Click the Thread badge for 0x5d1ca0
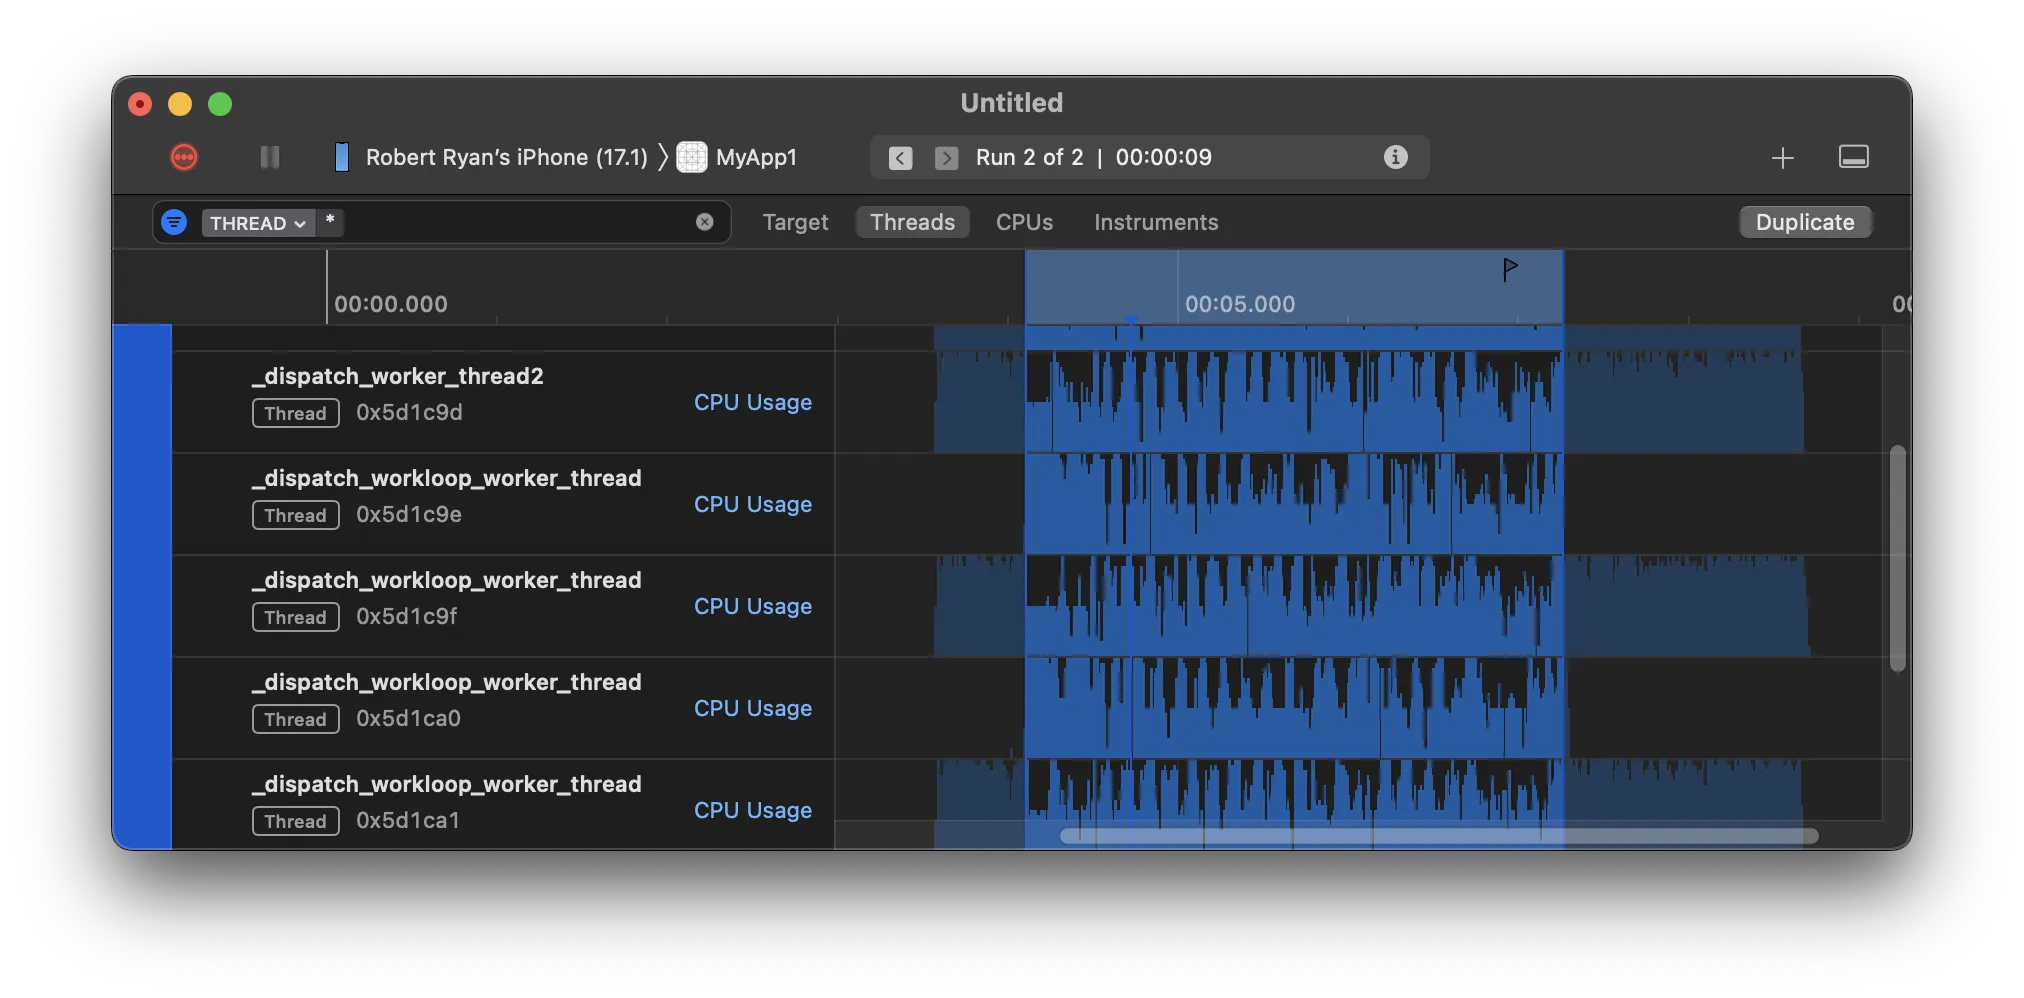2024x998 pixels. [x=296, y=719]
